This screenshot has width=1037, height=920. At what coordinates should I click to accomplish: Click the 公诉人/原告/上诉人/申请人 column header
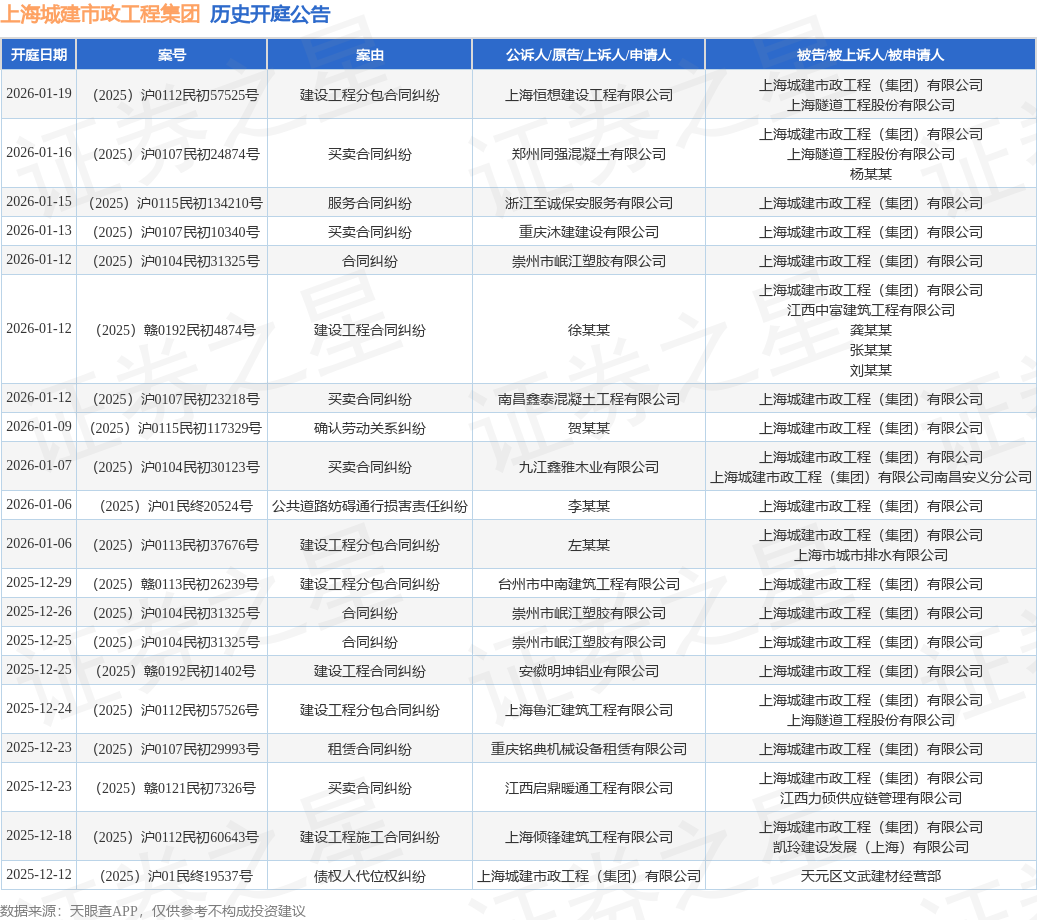(588, 55)
